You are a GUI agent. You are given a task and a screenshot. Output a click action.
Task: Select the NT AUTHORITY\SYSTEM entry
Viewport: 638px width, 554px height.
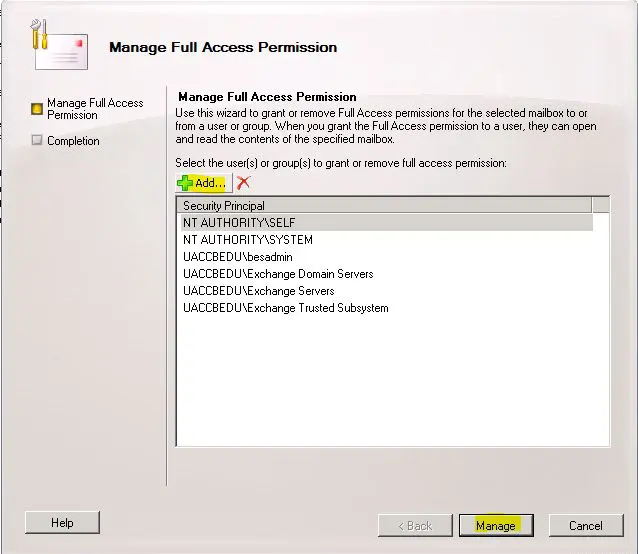248,240
